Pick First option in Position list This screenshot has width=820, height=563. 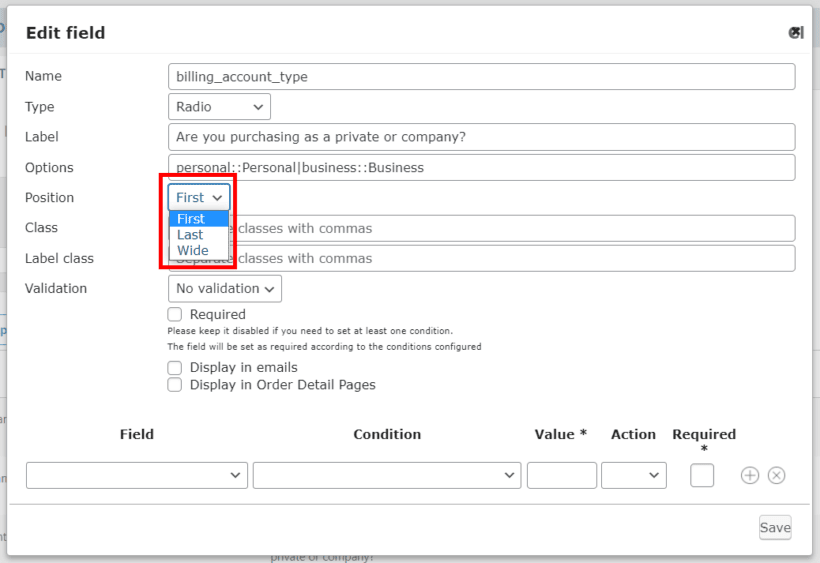click(191, 219)
